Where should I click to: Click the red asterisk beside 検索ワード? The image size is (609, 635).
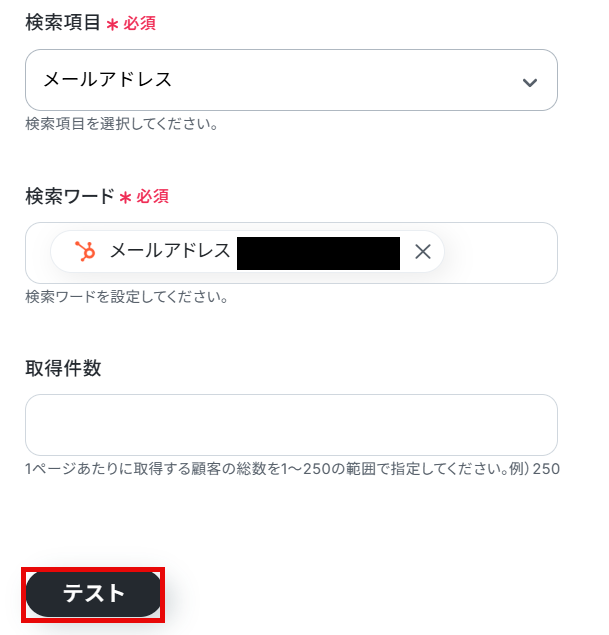pos(125,198)
